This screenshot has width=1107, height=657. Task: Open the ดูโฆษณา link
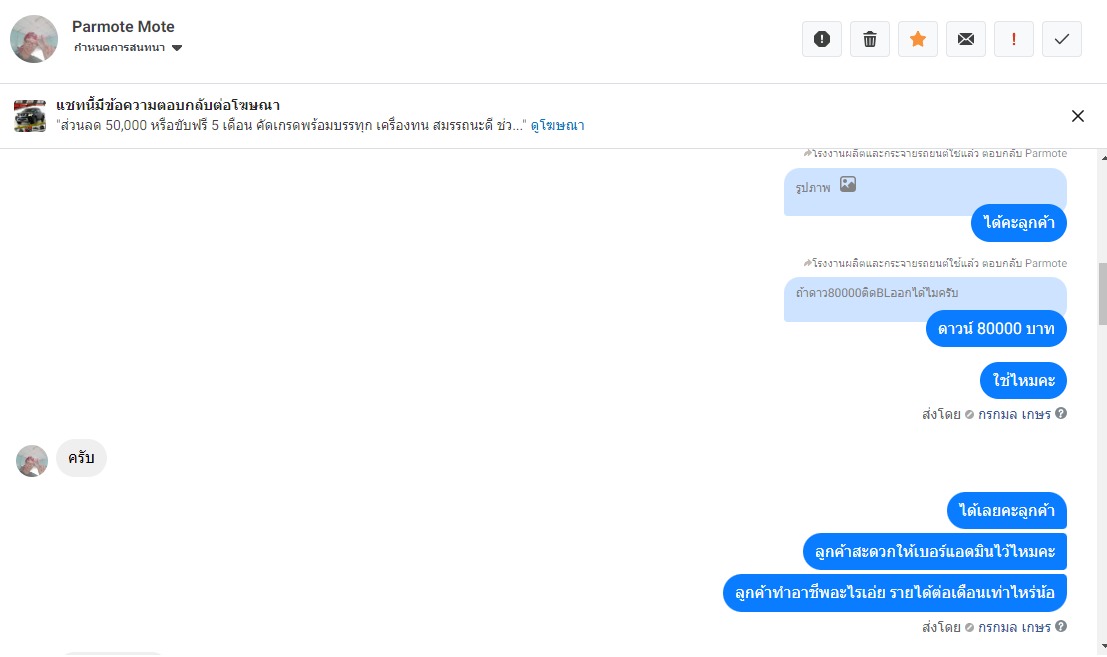[557, 126]
